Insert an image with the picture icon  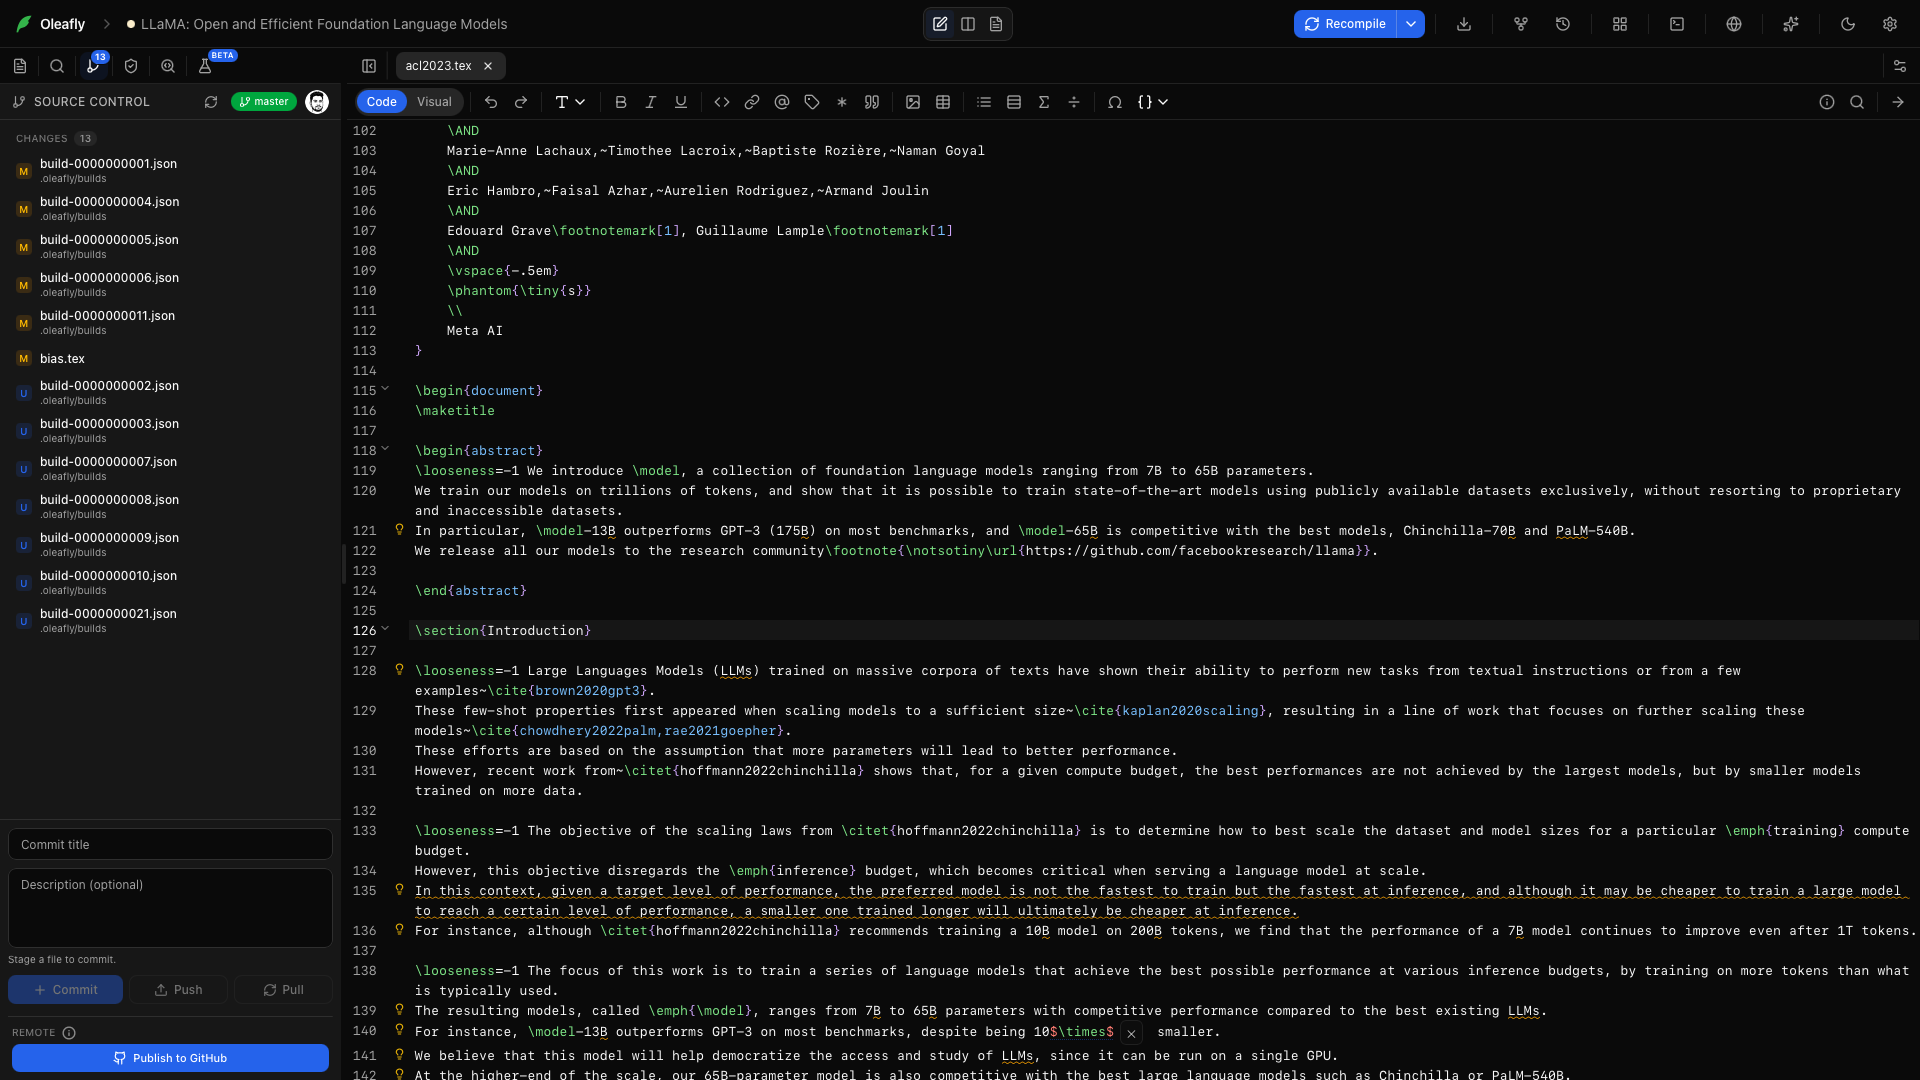click(913, 102)
